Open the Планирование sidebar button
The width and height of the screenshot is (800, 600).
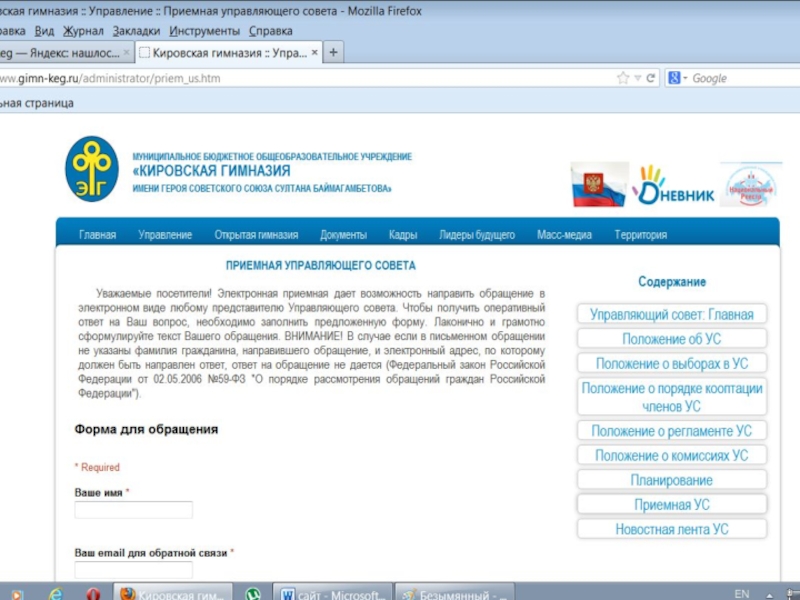tap(672, 480)
